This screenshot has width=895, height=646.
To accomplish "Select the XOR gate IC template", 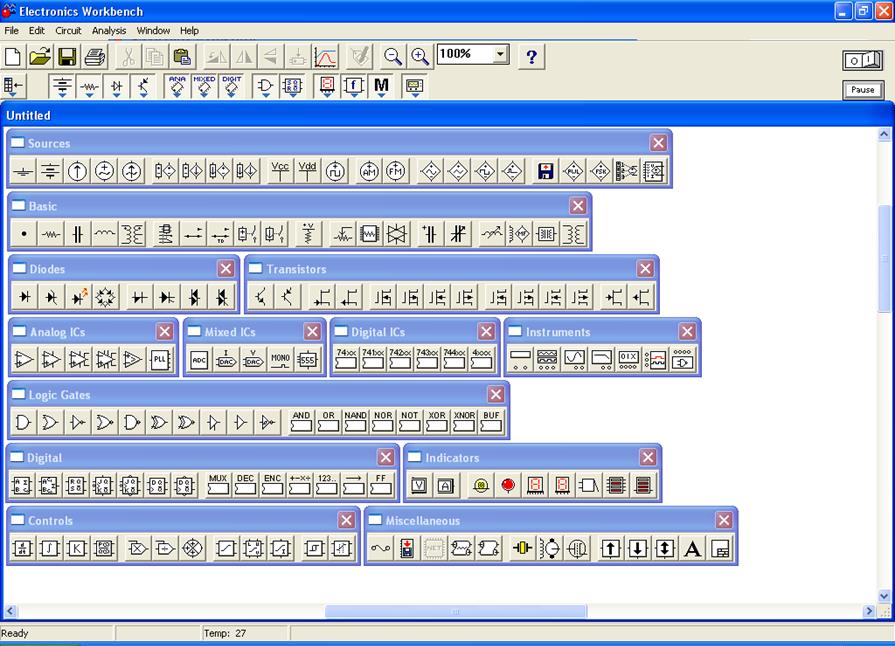I will click(437, 422).
